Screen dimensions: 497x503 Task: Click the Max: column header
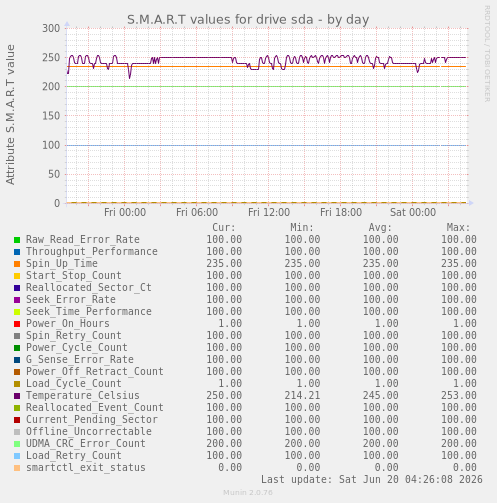458,228
